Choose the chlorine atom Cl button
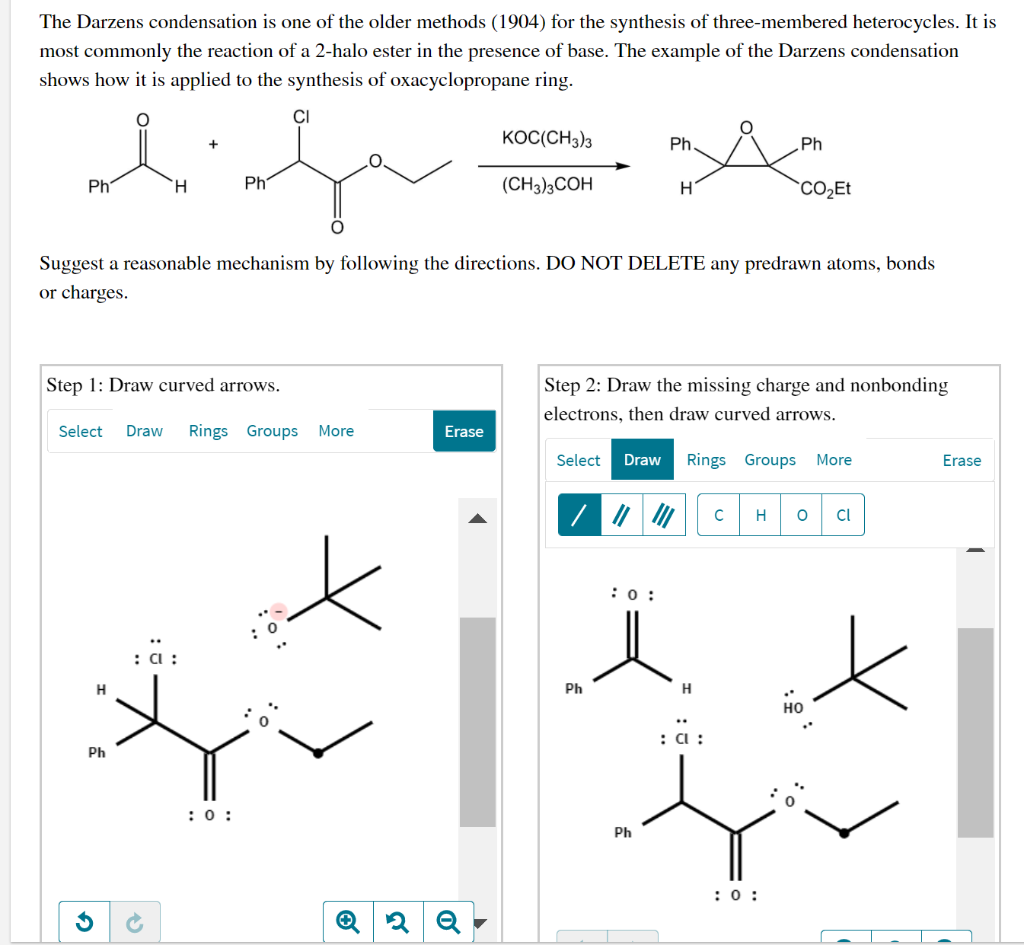 pos(843,515)
